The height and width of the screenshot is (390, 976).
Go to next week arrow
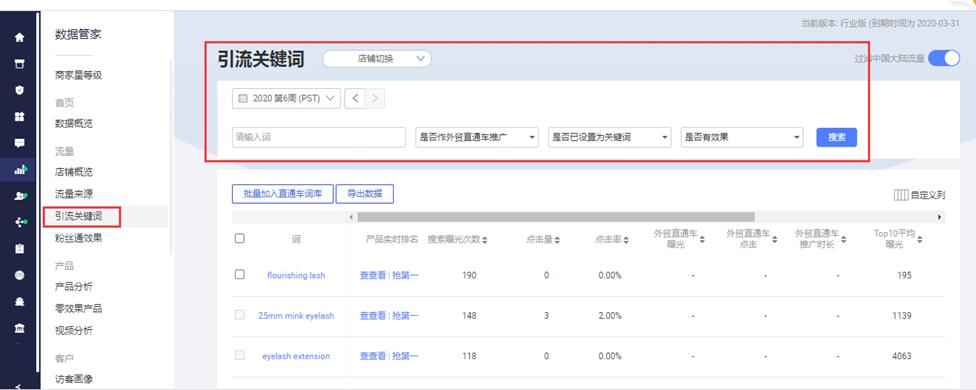(x=375, y=98)
